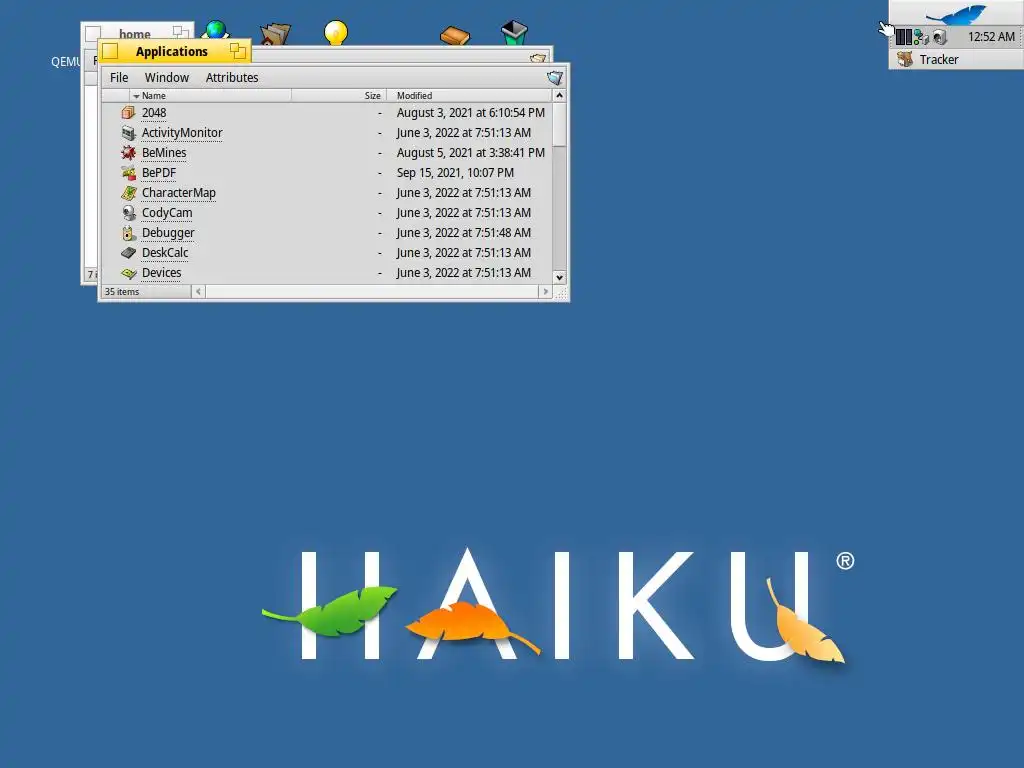This screenshot has width=1024, height=768.
Task: Click the volume speaker tray icon
Action: coord(939,37)
